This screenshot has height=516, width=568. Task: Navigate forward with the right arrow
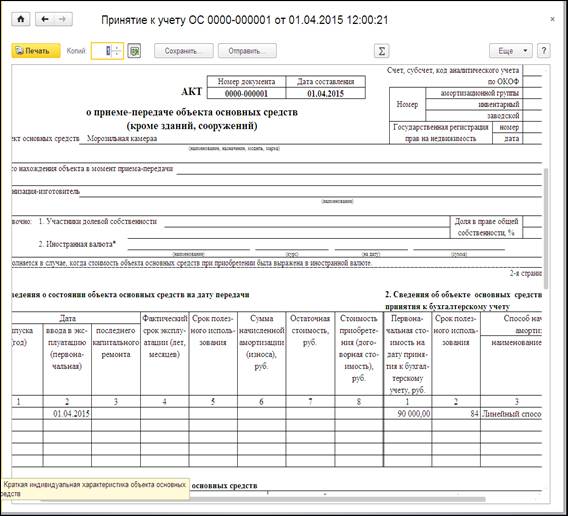click(x=63, y=19)
